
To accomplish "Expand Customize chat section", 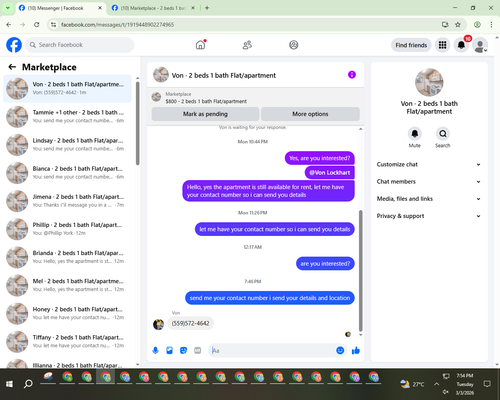I will point(429,164).
